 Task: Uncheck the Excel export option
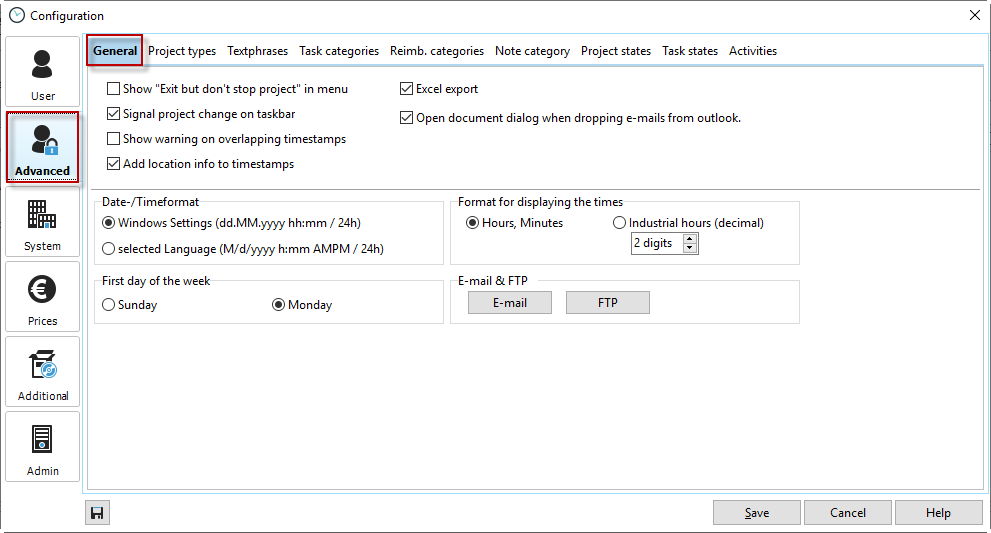click(407, 89)
